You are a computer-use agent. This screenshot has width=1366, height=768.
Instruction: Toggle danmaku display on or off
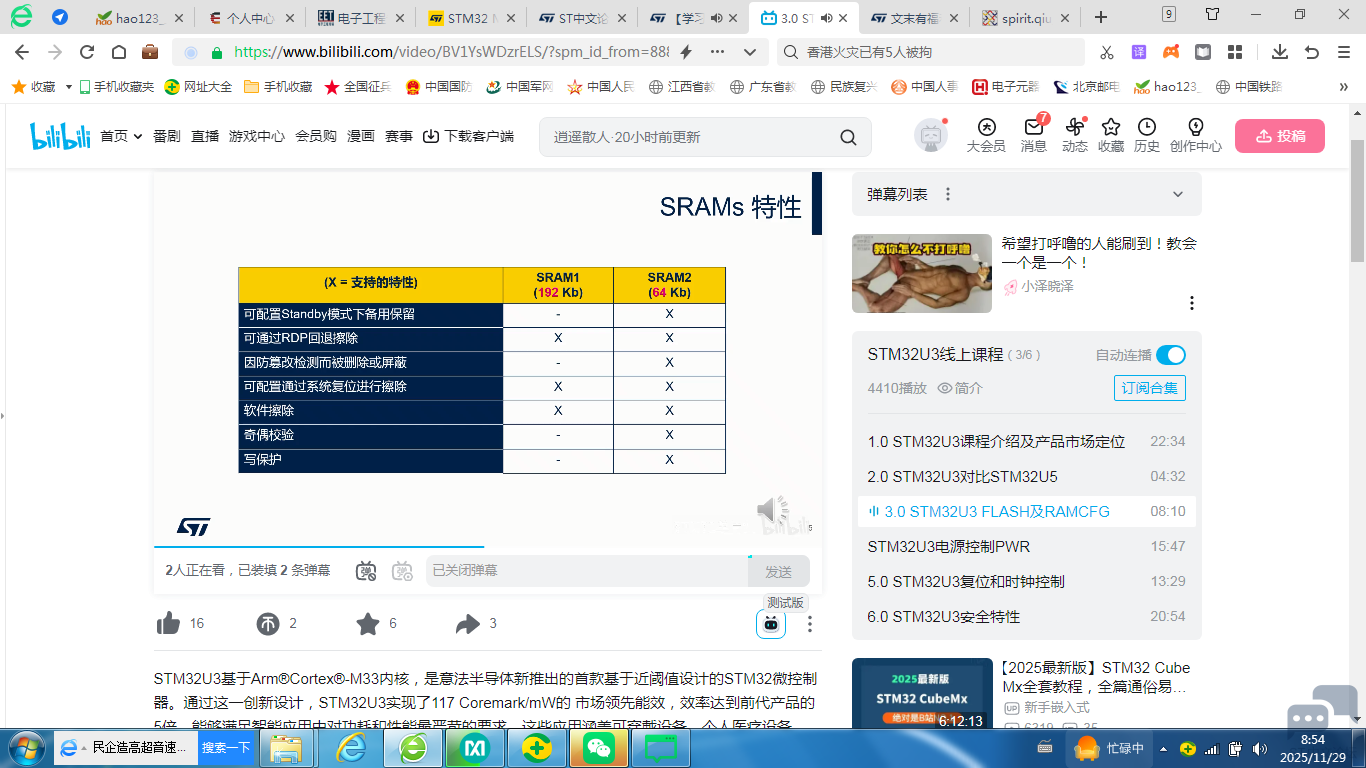point(367,571)
